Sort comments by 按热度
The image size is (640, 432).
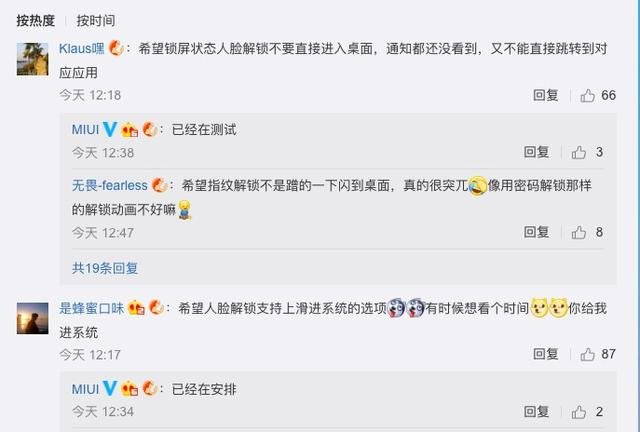[x=36, y=20]
